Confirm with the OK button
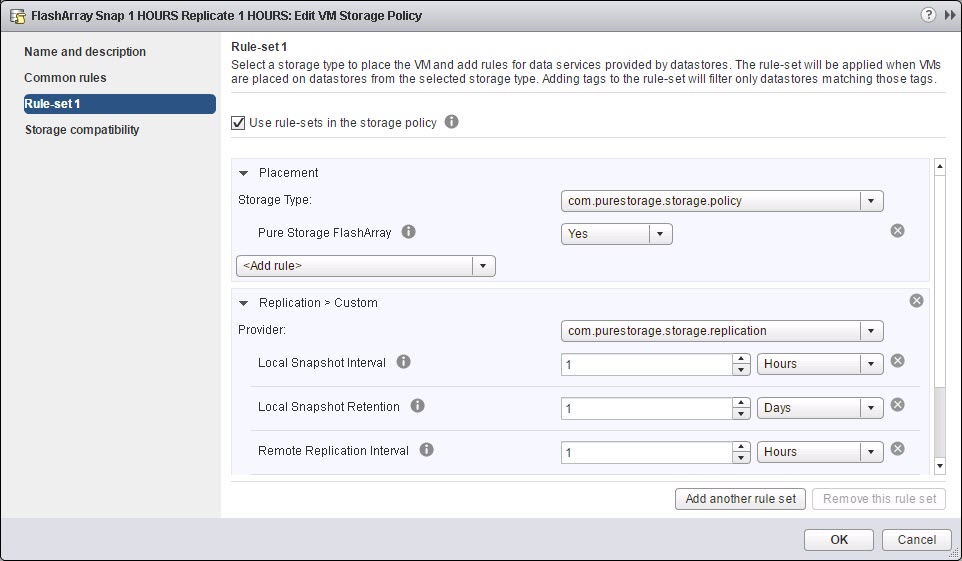Image resolution: width=962 pixels, height=561 pixels. pos(839,540)
